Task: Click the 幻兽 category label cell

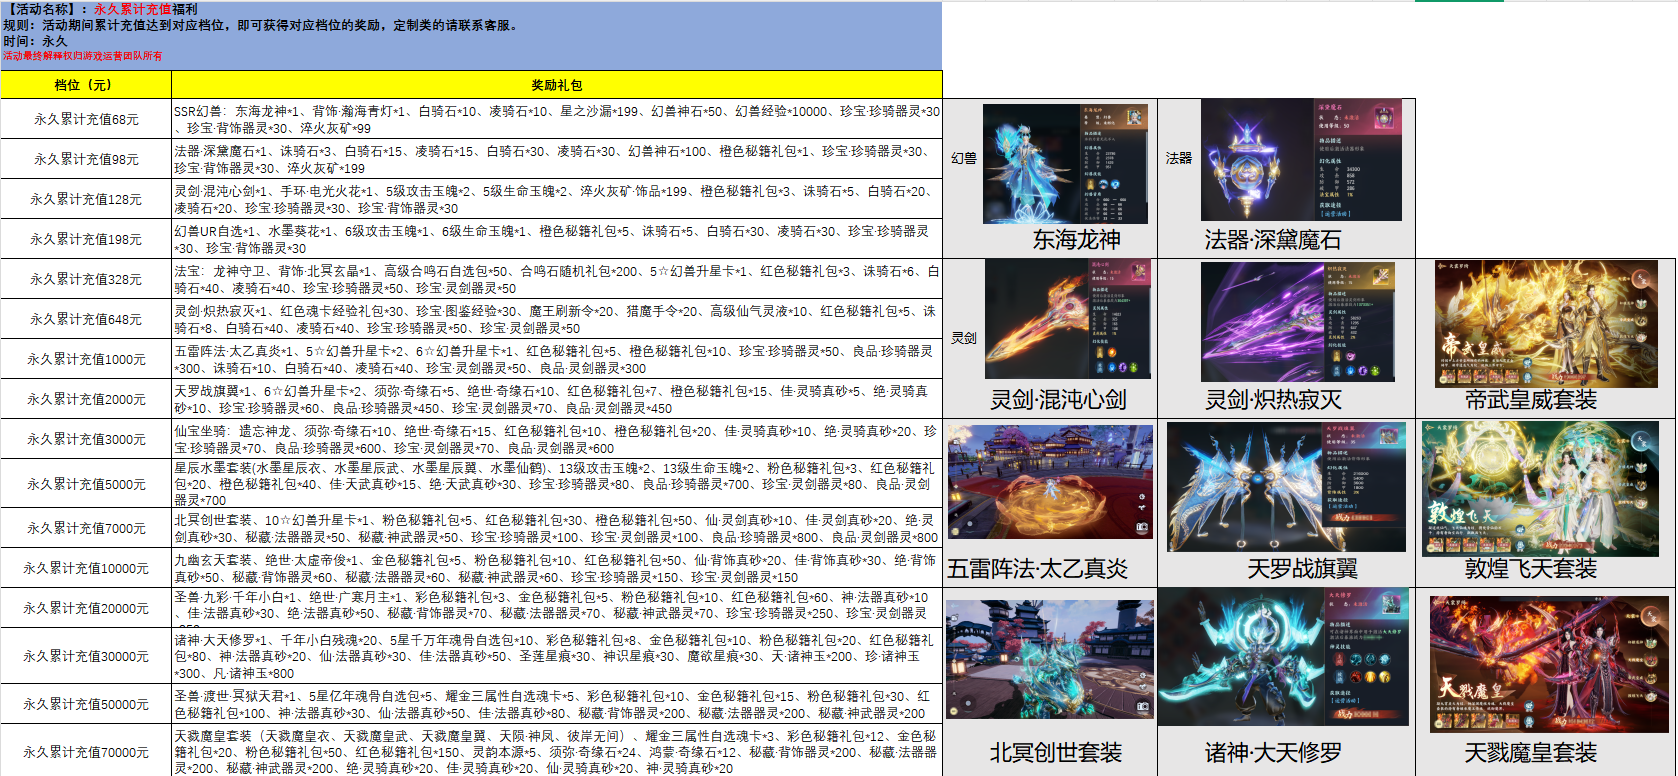Action: coord(963,158)
